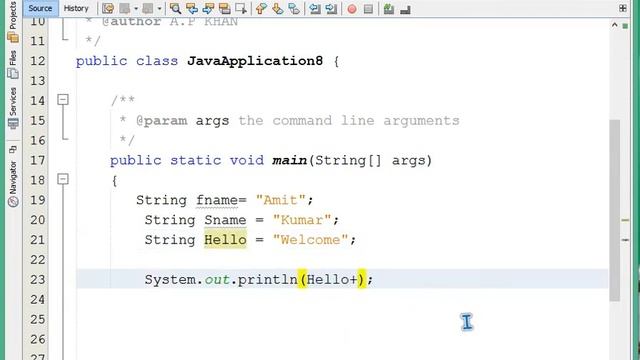Open the Forward history dropdown arrow
Screen dimensions: 640x360
click(159, 9)
